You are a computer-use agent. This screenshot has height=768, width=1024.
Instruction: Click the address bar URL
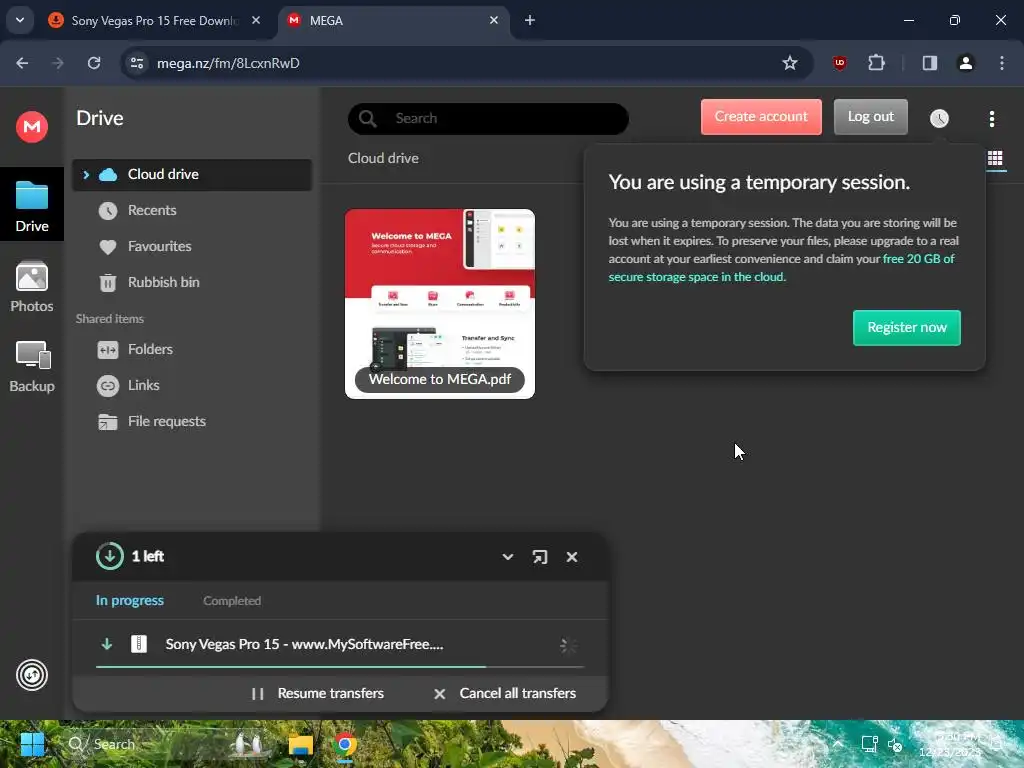click(228, 63)
